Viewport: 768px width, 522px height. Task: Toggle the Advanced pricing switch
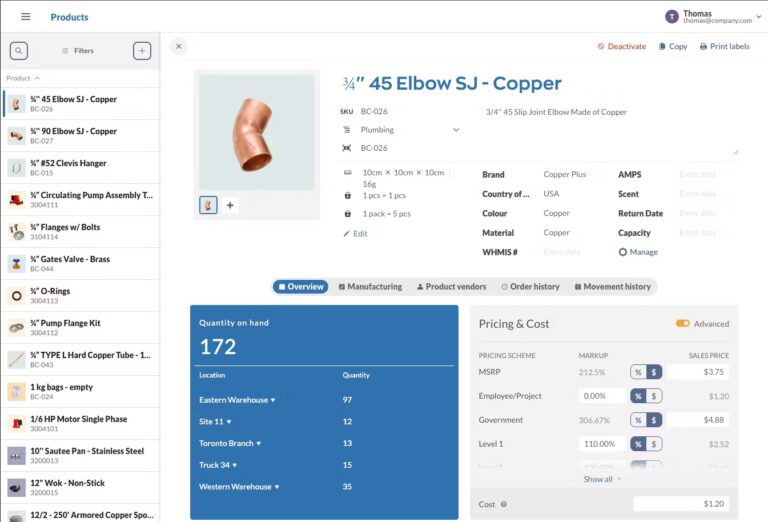[x=683, y=324]
